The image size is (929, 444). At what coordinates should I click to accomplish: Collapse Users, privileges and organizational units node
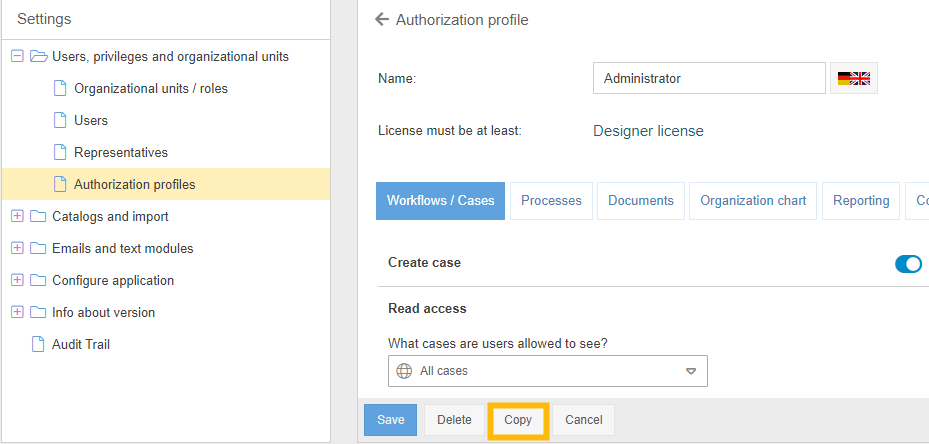[x=17, y=56]
